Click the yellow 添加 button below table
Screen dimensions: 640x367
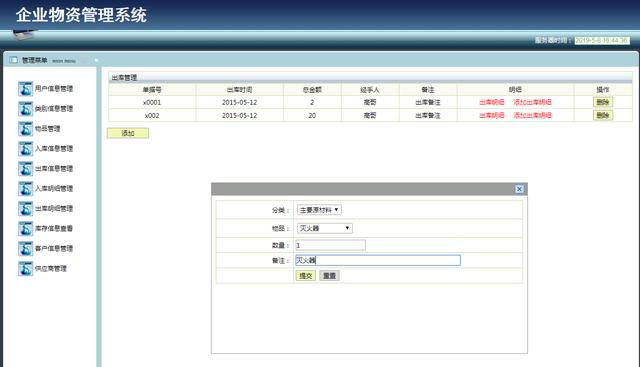pyautogui.click(x=128, y=133)
